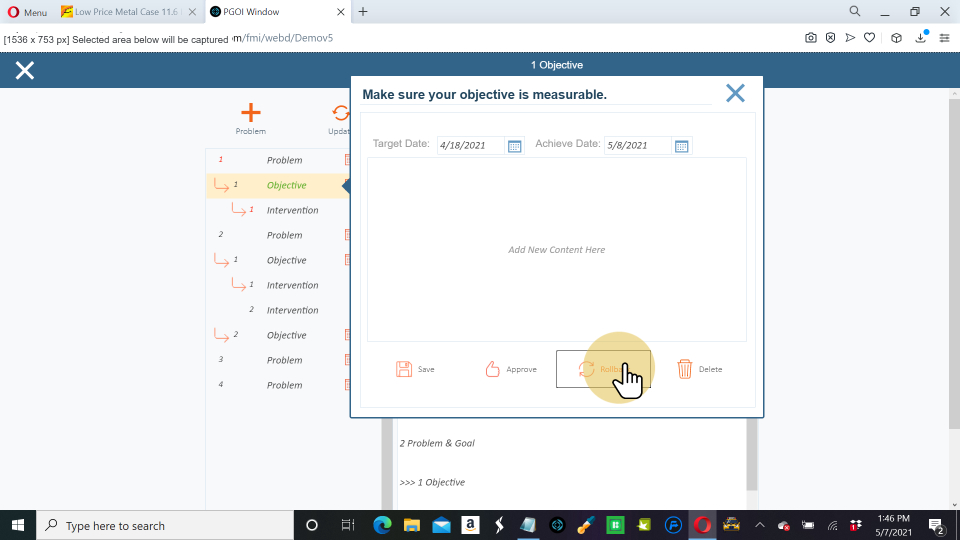The image size is (960, 540).
Task: Open the Achieve Date calendar picker
Action: pyautogui.click(x=681, y=146)
